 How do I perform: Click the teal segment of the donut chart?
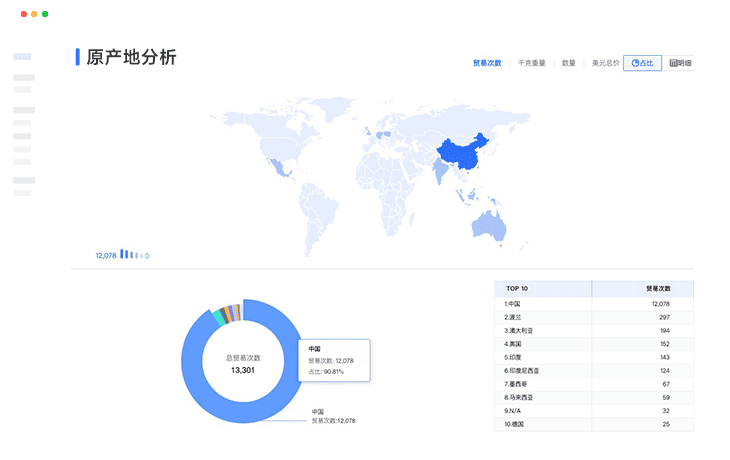[x=218, y=316]
